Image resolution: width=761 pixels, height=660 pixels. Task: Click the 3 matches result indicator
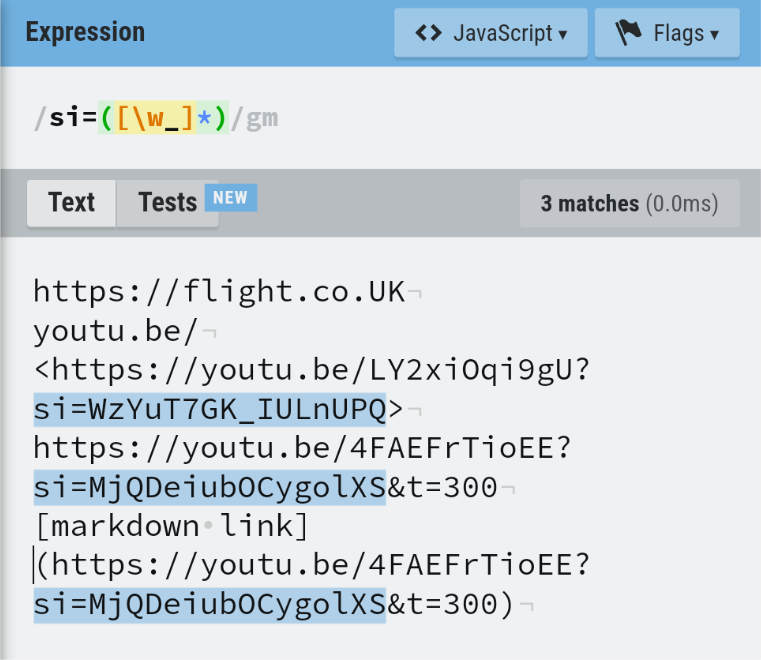tap(629, 204)
